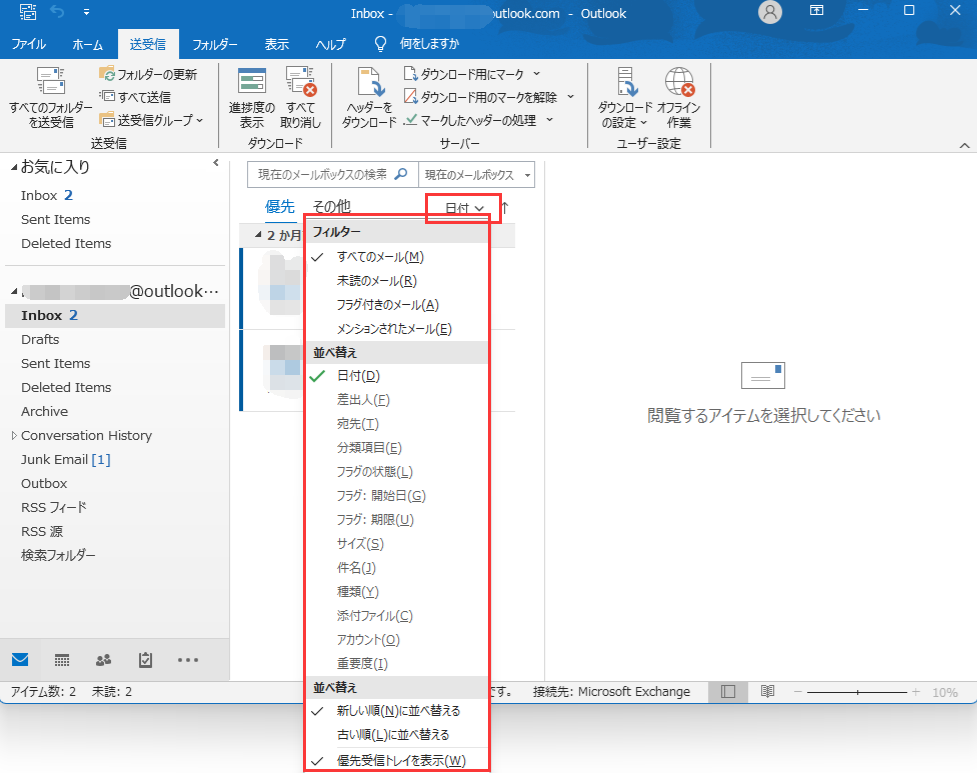
Task: Click すべてのフォルダーを送受信 in the ribbon
Action: tap(51, 97)
